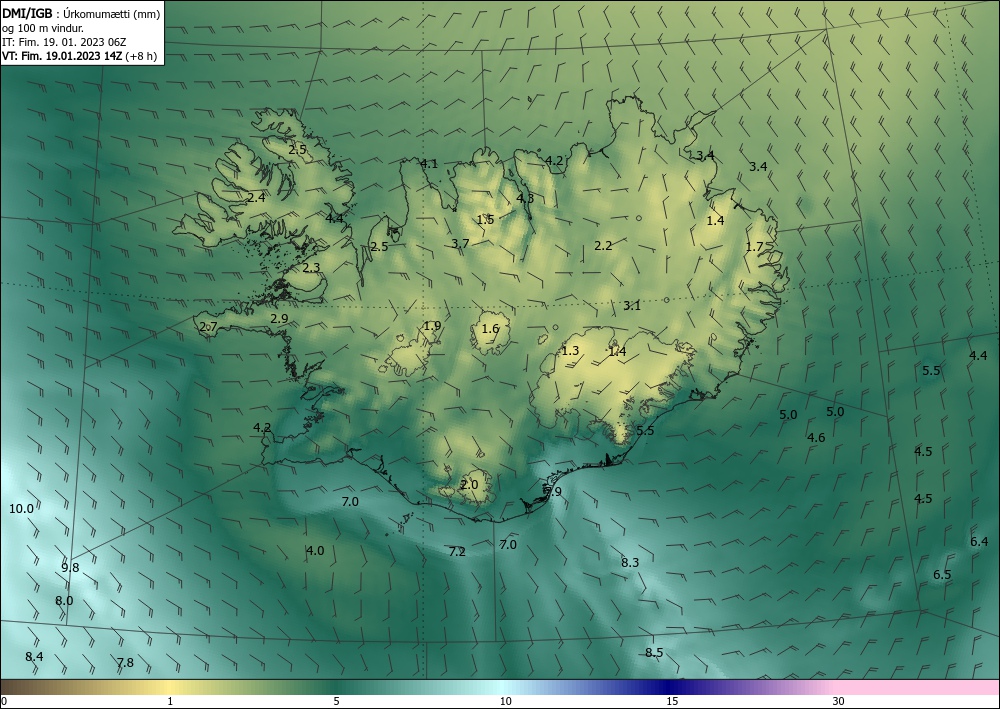The width and height of the screenshot is (1000, 709).
Task: Click the legend title 'DMI/IGB : Úrkomumætti (mm)'
Action: (x=81, y=13)
